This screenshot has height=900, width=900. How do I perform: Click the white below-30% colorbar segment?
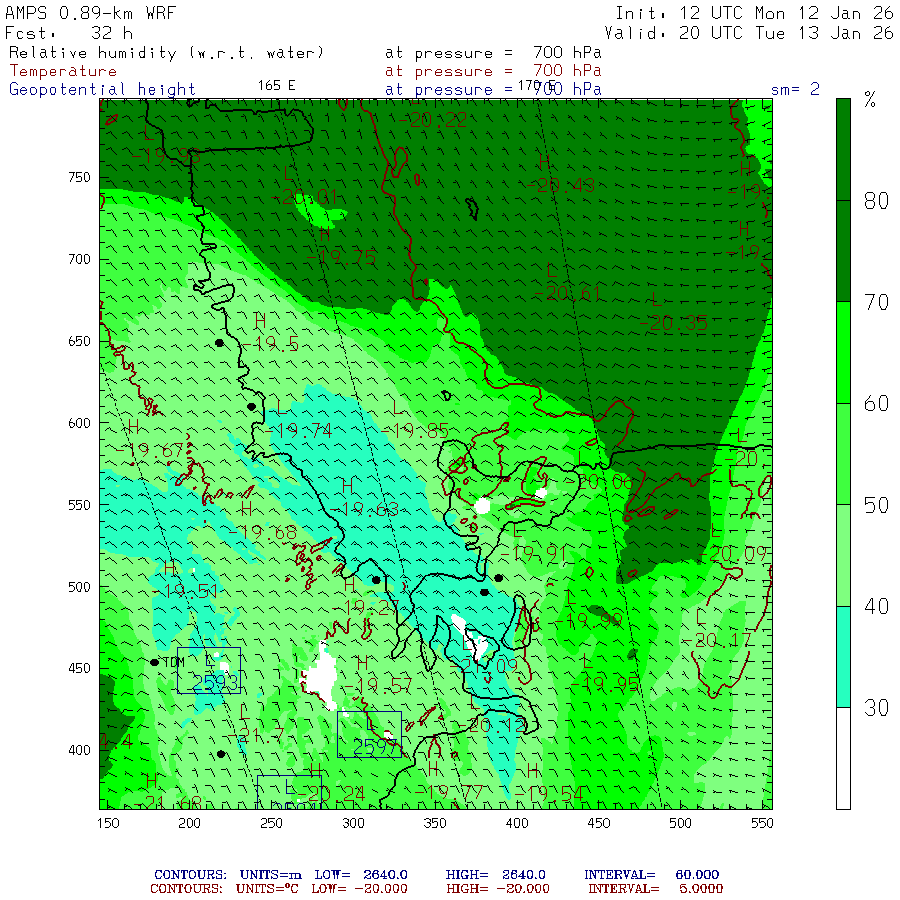click(x=844, y=757)
